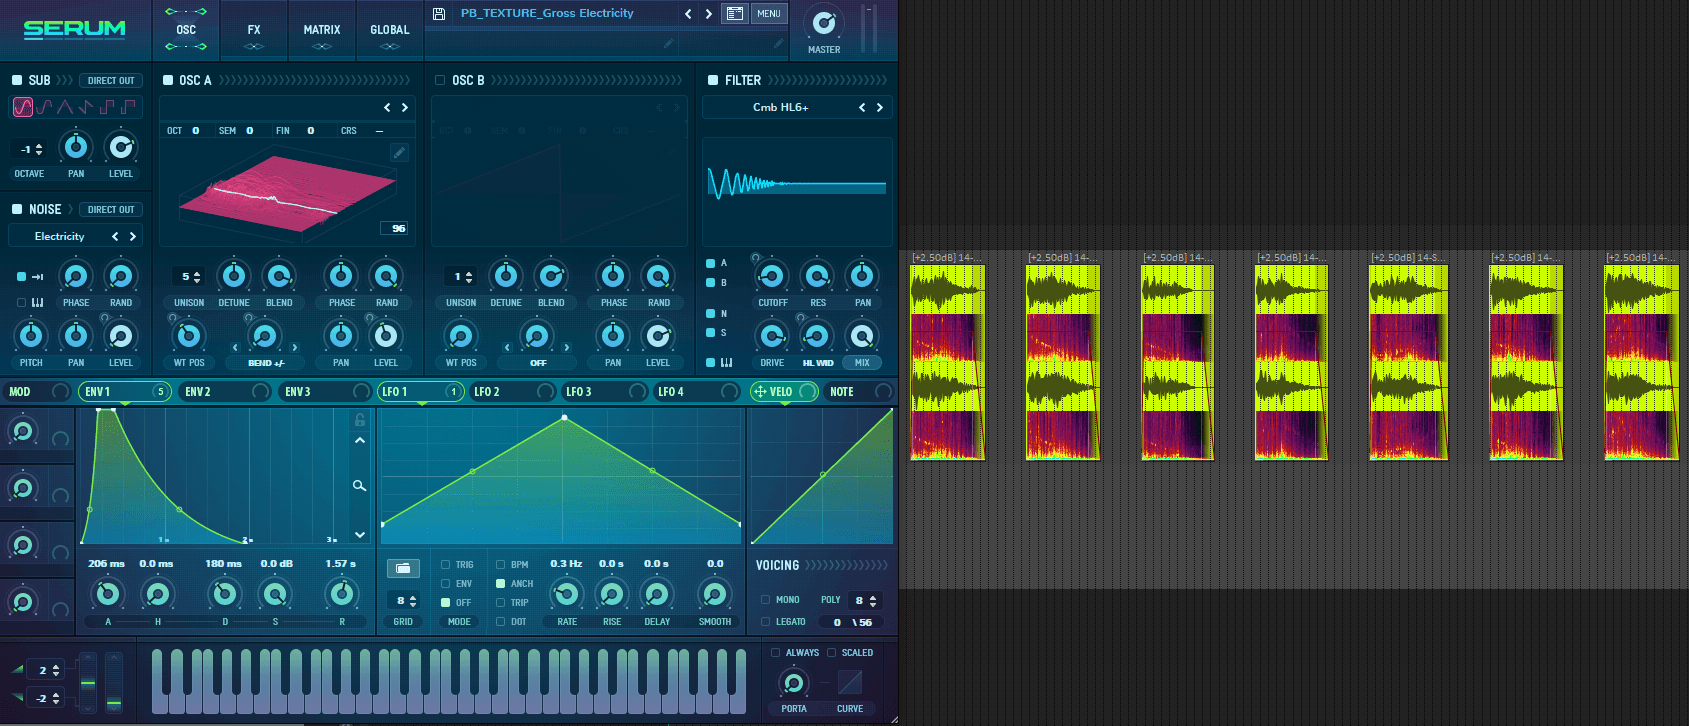This screenshot has height=726, width=1689.
Task: Click Sub DIRECT OUT button
Action: [x=111, y=80]
